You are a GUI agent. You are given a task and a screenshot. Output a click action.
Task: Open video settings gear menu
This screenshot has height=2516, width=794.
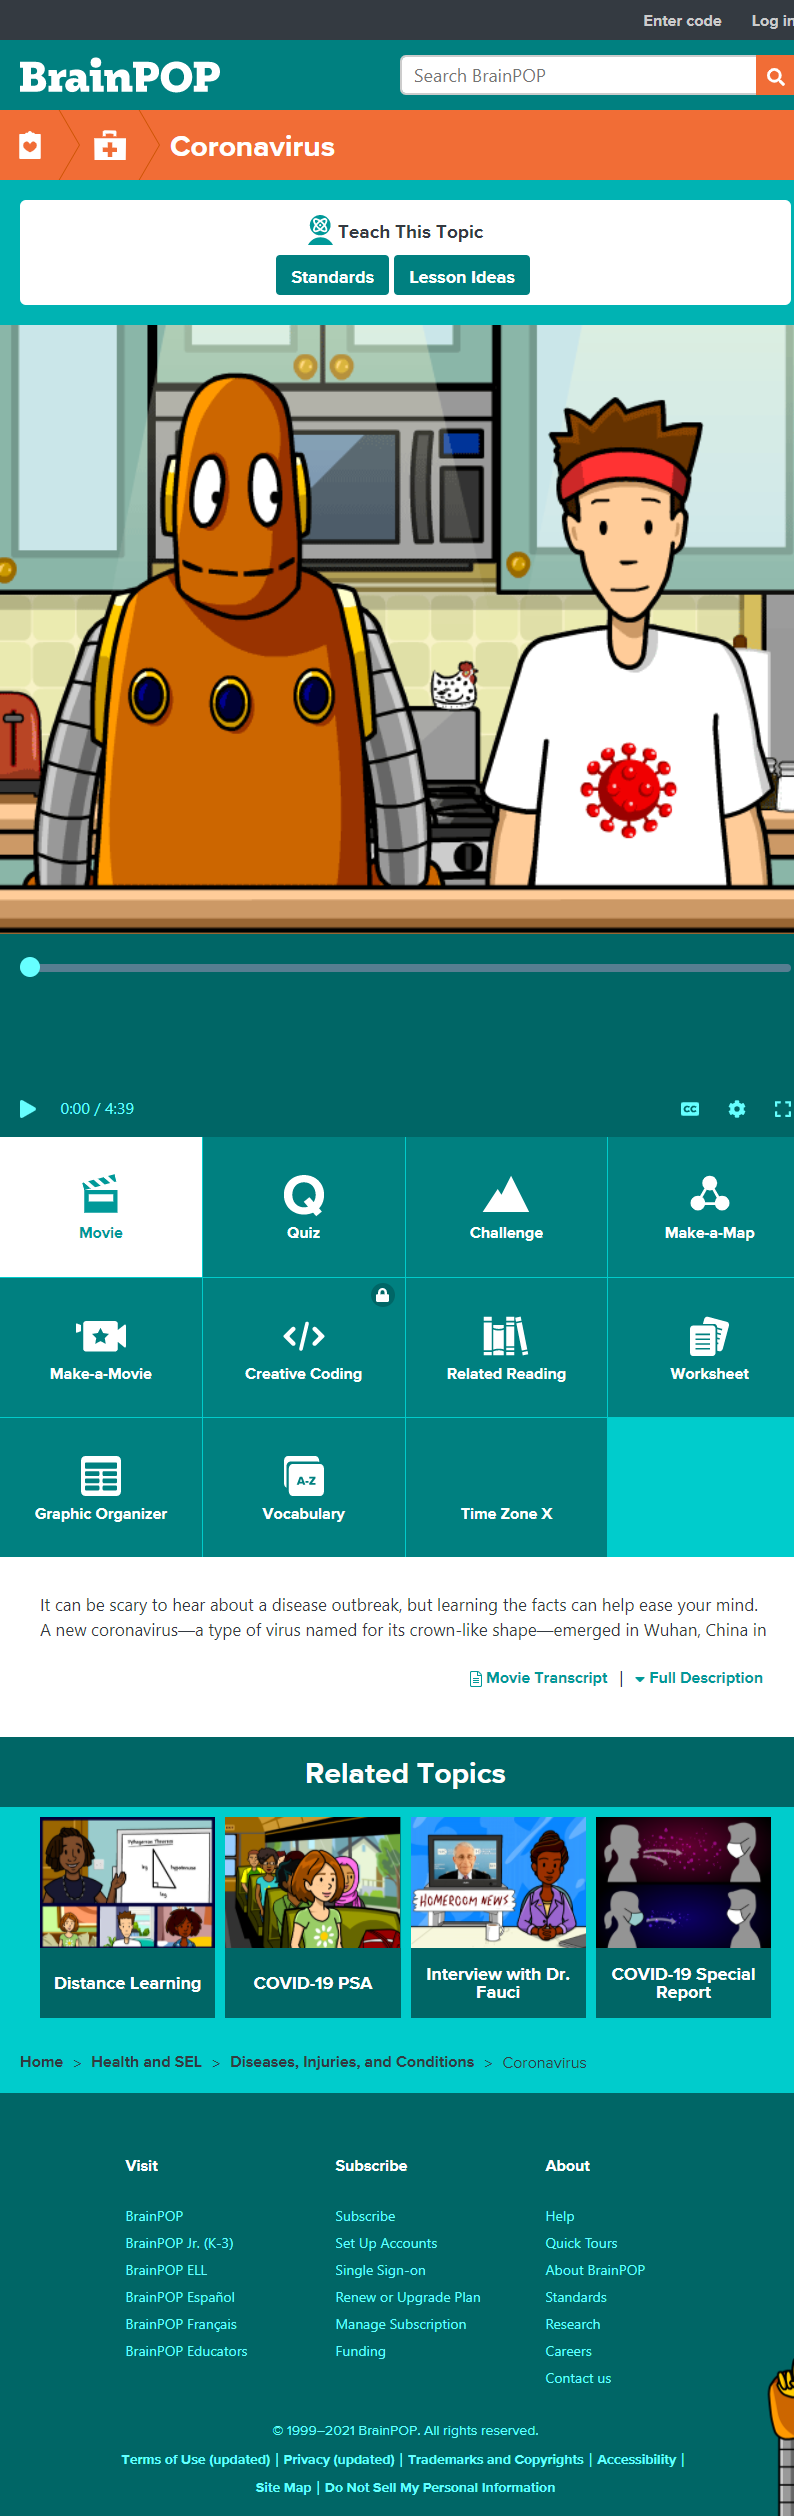[x=737, y=1109]
